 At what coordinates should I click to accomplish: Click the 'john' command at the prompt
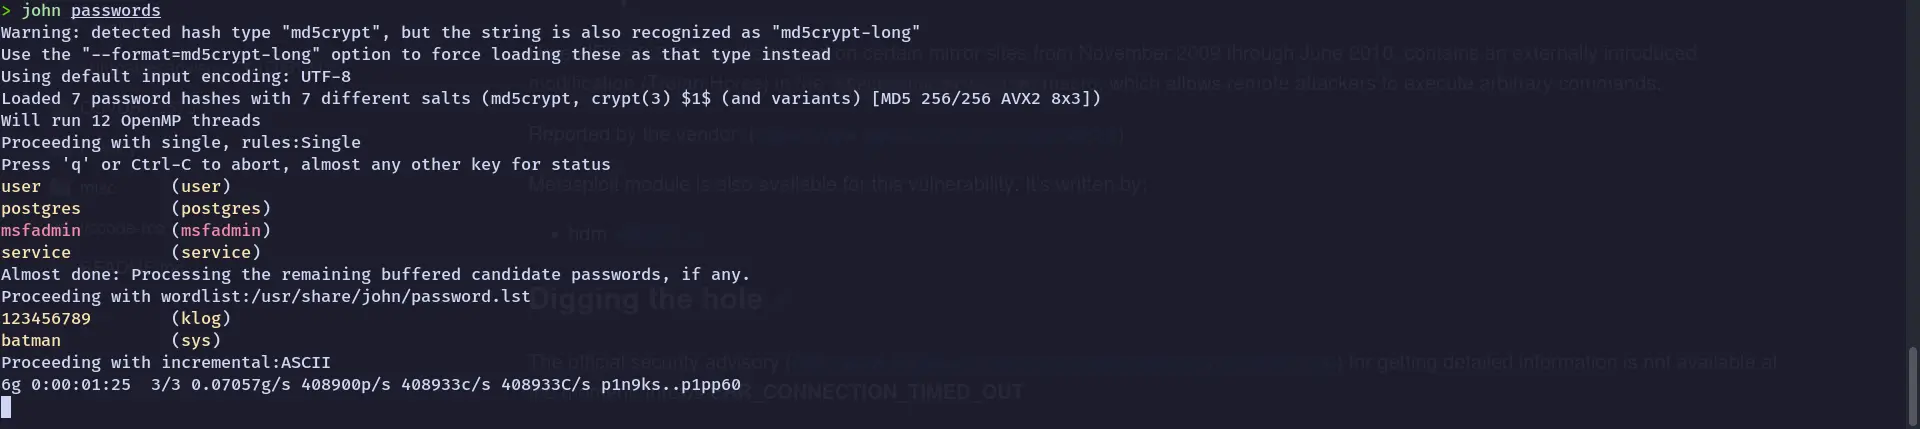pos(41,10)
